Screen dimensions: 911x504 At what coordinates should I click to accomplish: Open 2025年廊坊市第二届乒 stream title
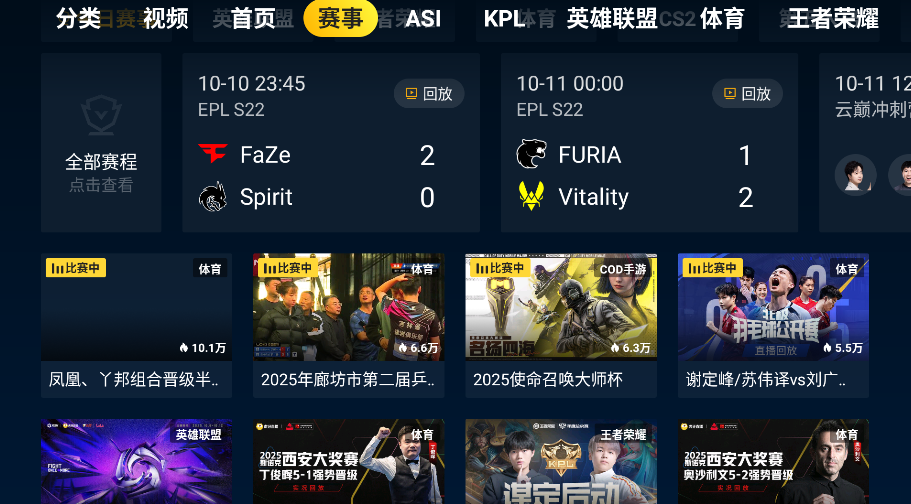tap(347, 380)
